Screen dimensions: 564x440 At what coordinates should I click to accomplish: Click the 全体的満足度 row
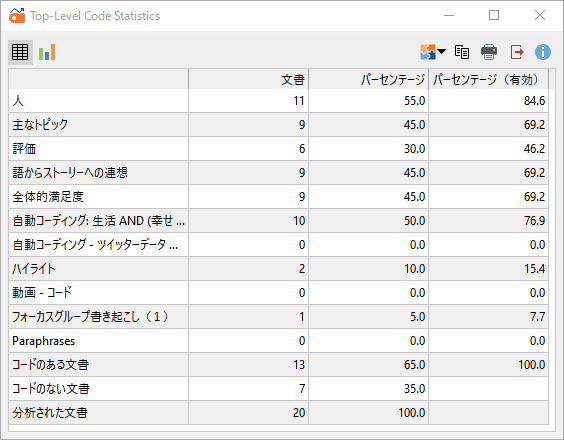[x=278, y=197]
